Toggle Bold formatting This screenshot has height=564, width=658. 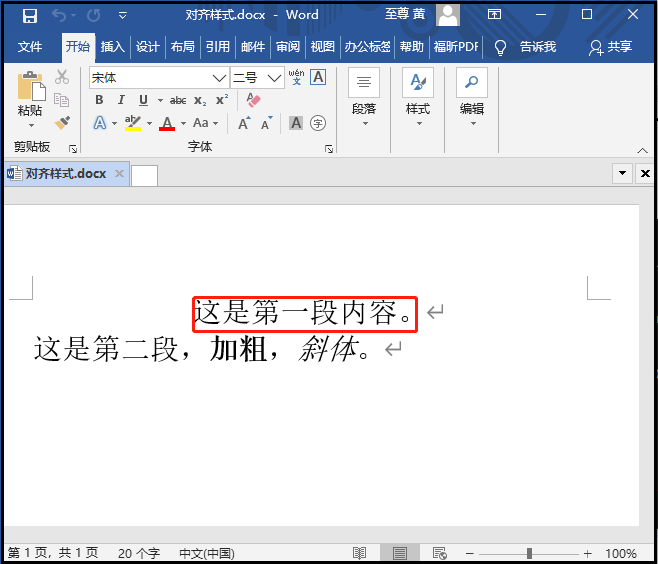(99, 100)
